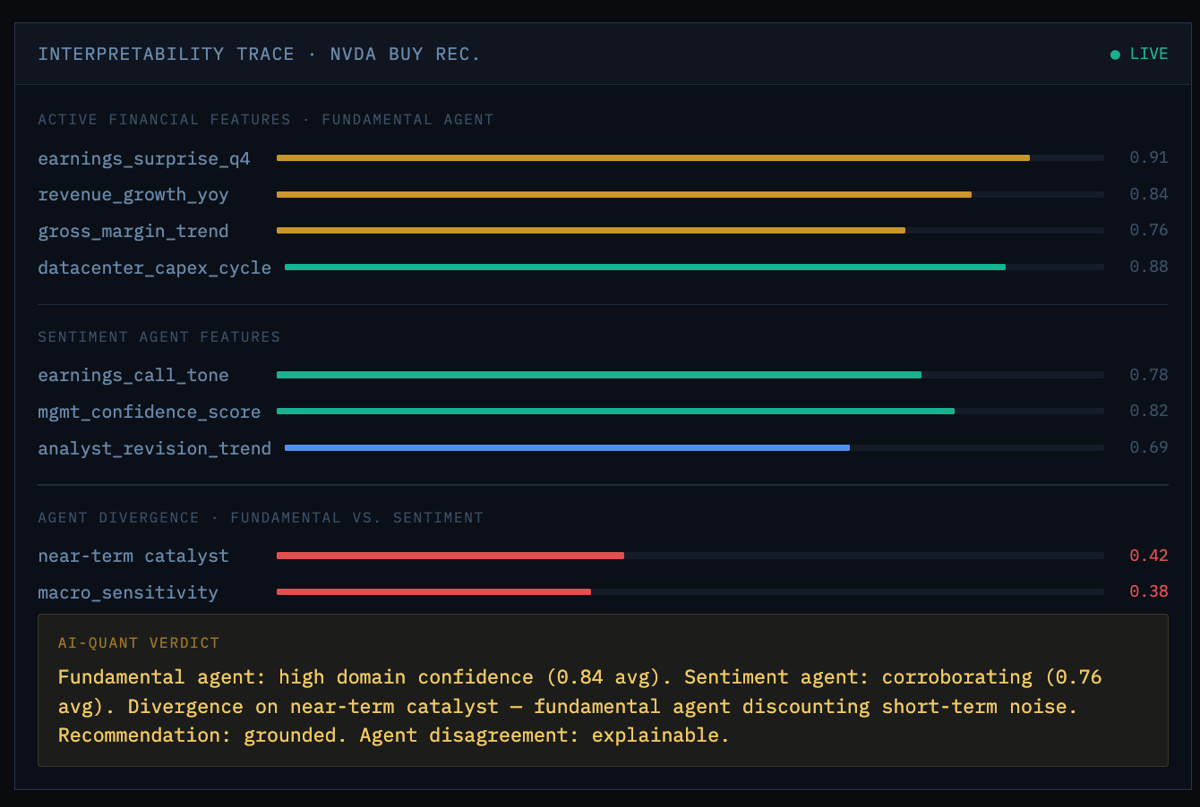1200x807 pixels.
Task: Click the revenue_growth_yoy progress bar
Action: (x=624, y=195)
